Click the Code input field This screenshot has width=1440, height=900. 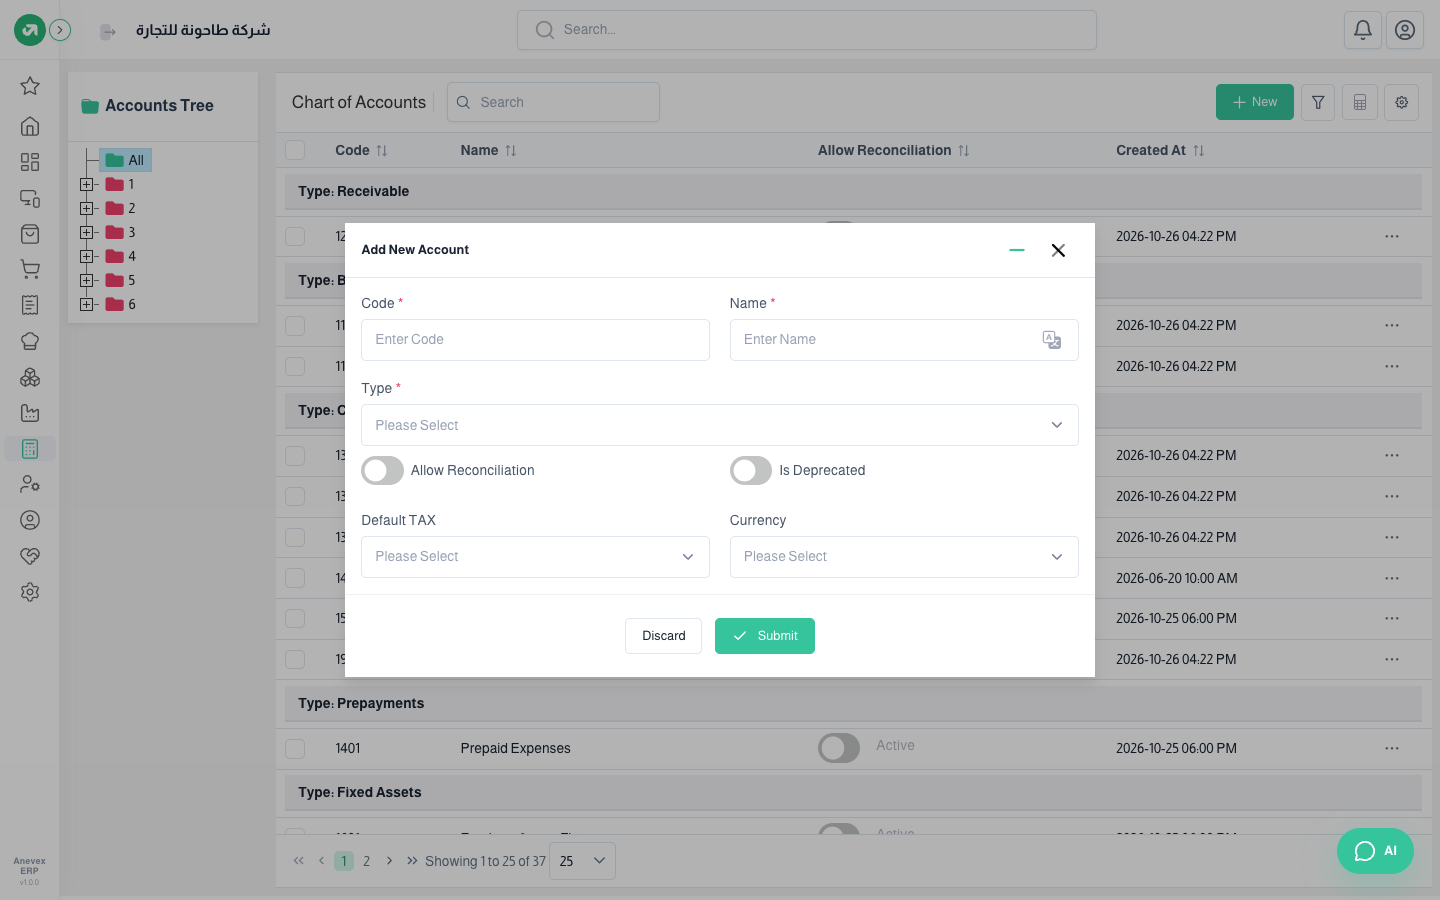tap(535, 340)
